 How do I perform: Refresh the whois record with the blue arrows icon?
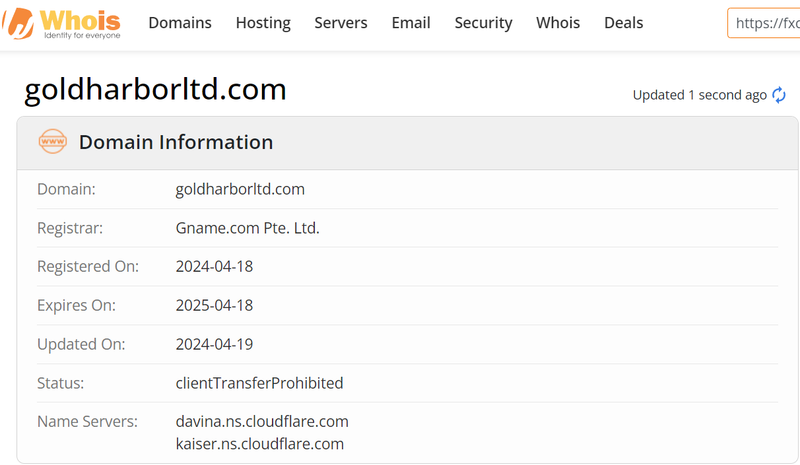779,95
